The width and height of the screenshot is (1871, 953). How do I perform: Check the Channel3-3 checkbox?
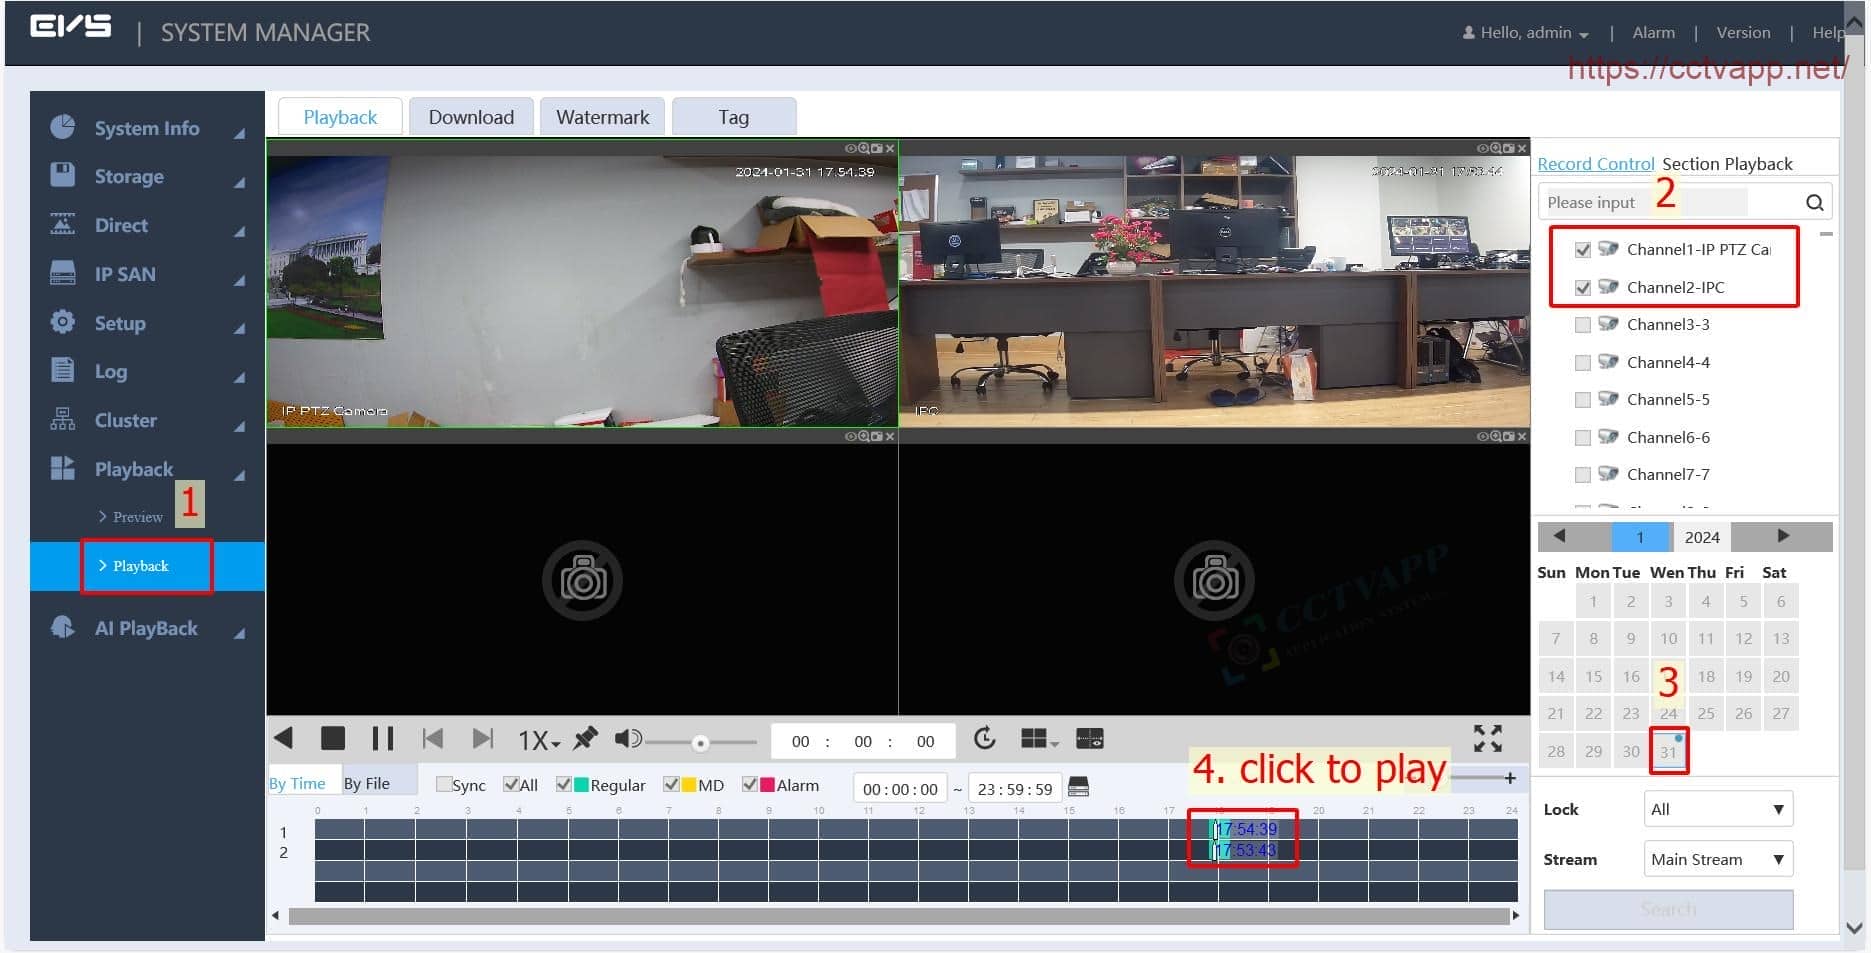[1582, 325]
